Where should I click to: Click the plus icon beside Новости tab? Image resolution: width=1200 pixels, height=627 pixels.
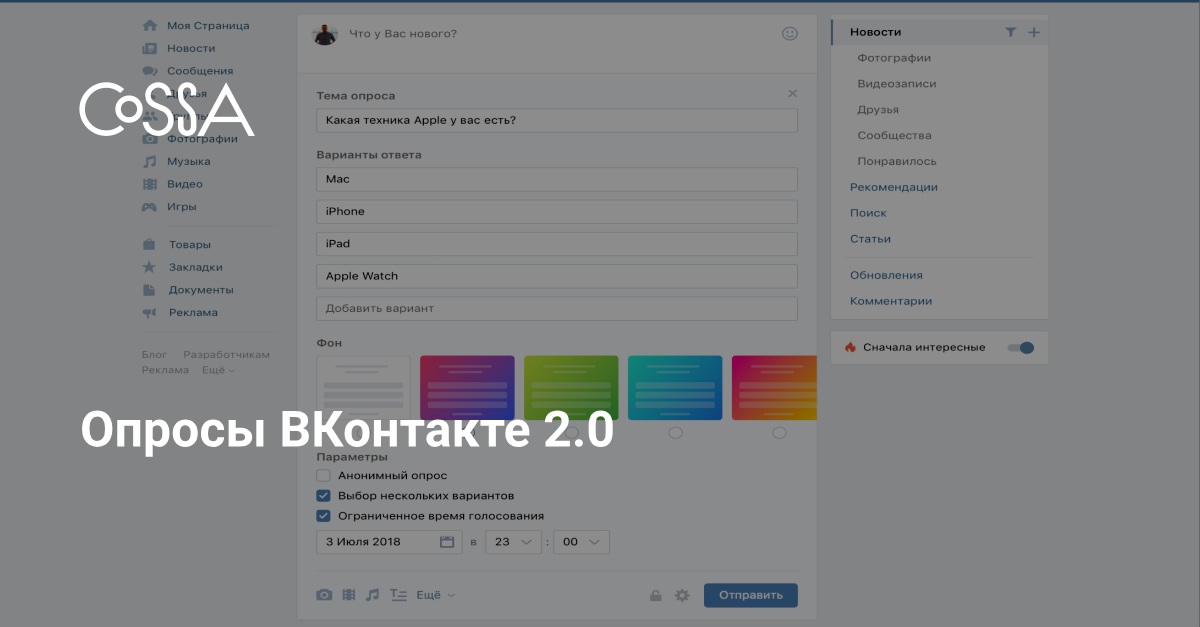pos(1034,33)
